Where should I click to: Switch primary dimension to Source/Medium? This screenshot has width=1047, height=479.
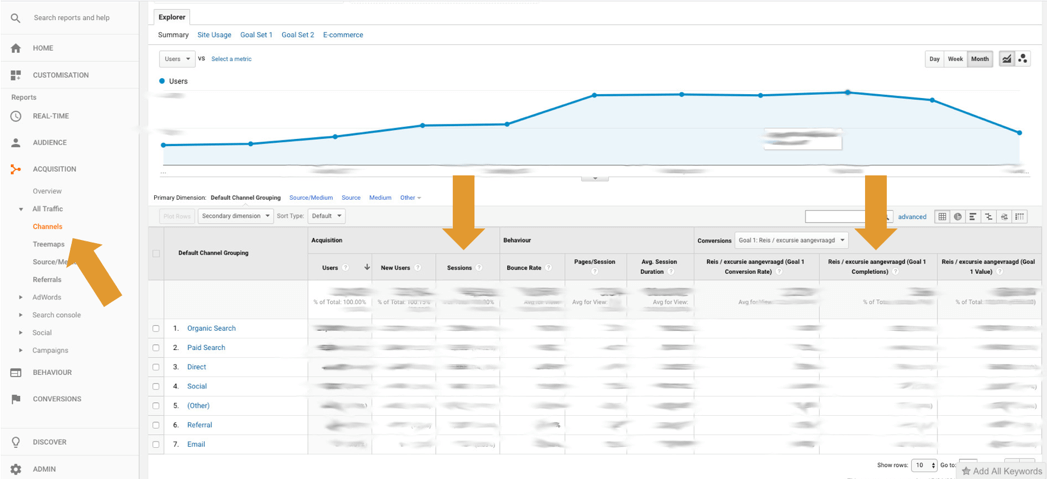point(311,198)
